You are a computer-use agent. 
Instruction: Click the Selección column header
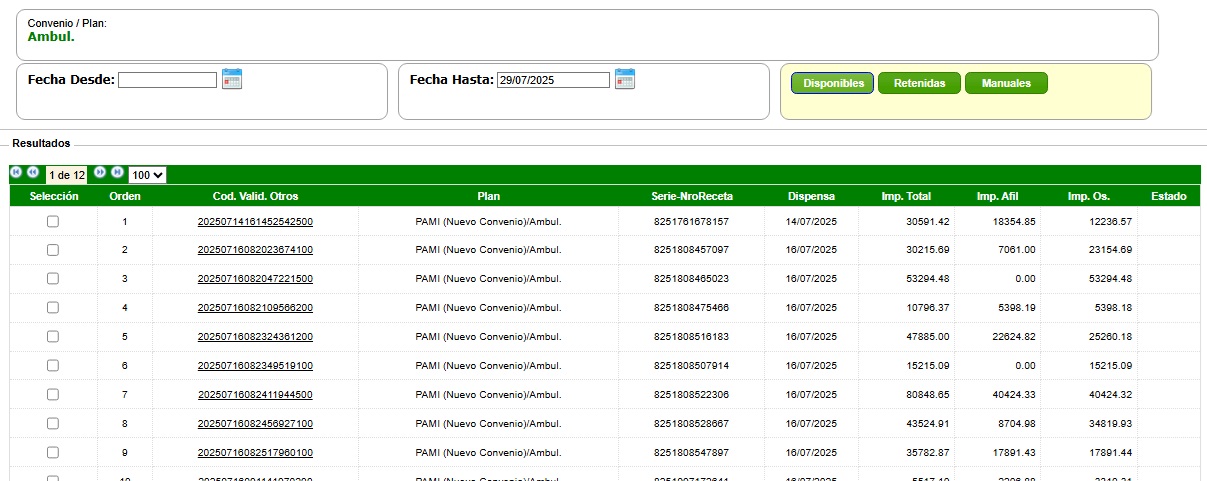[54, 196]
